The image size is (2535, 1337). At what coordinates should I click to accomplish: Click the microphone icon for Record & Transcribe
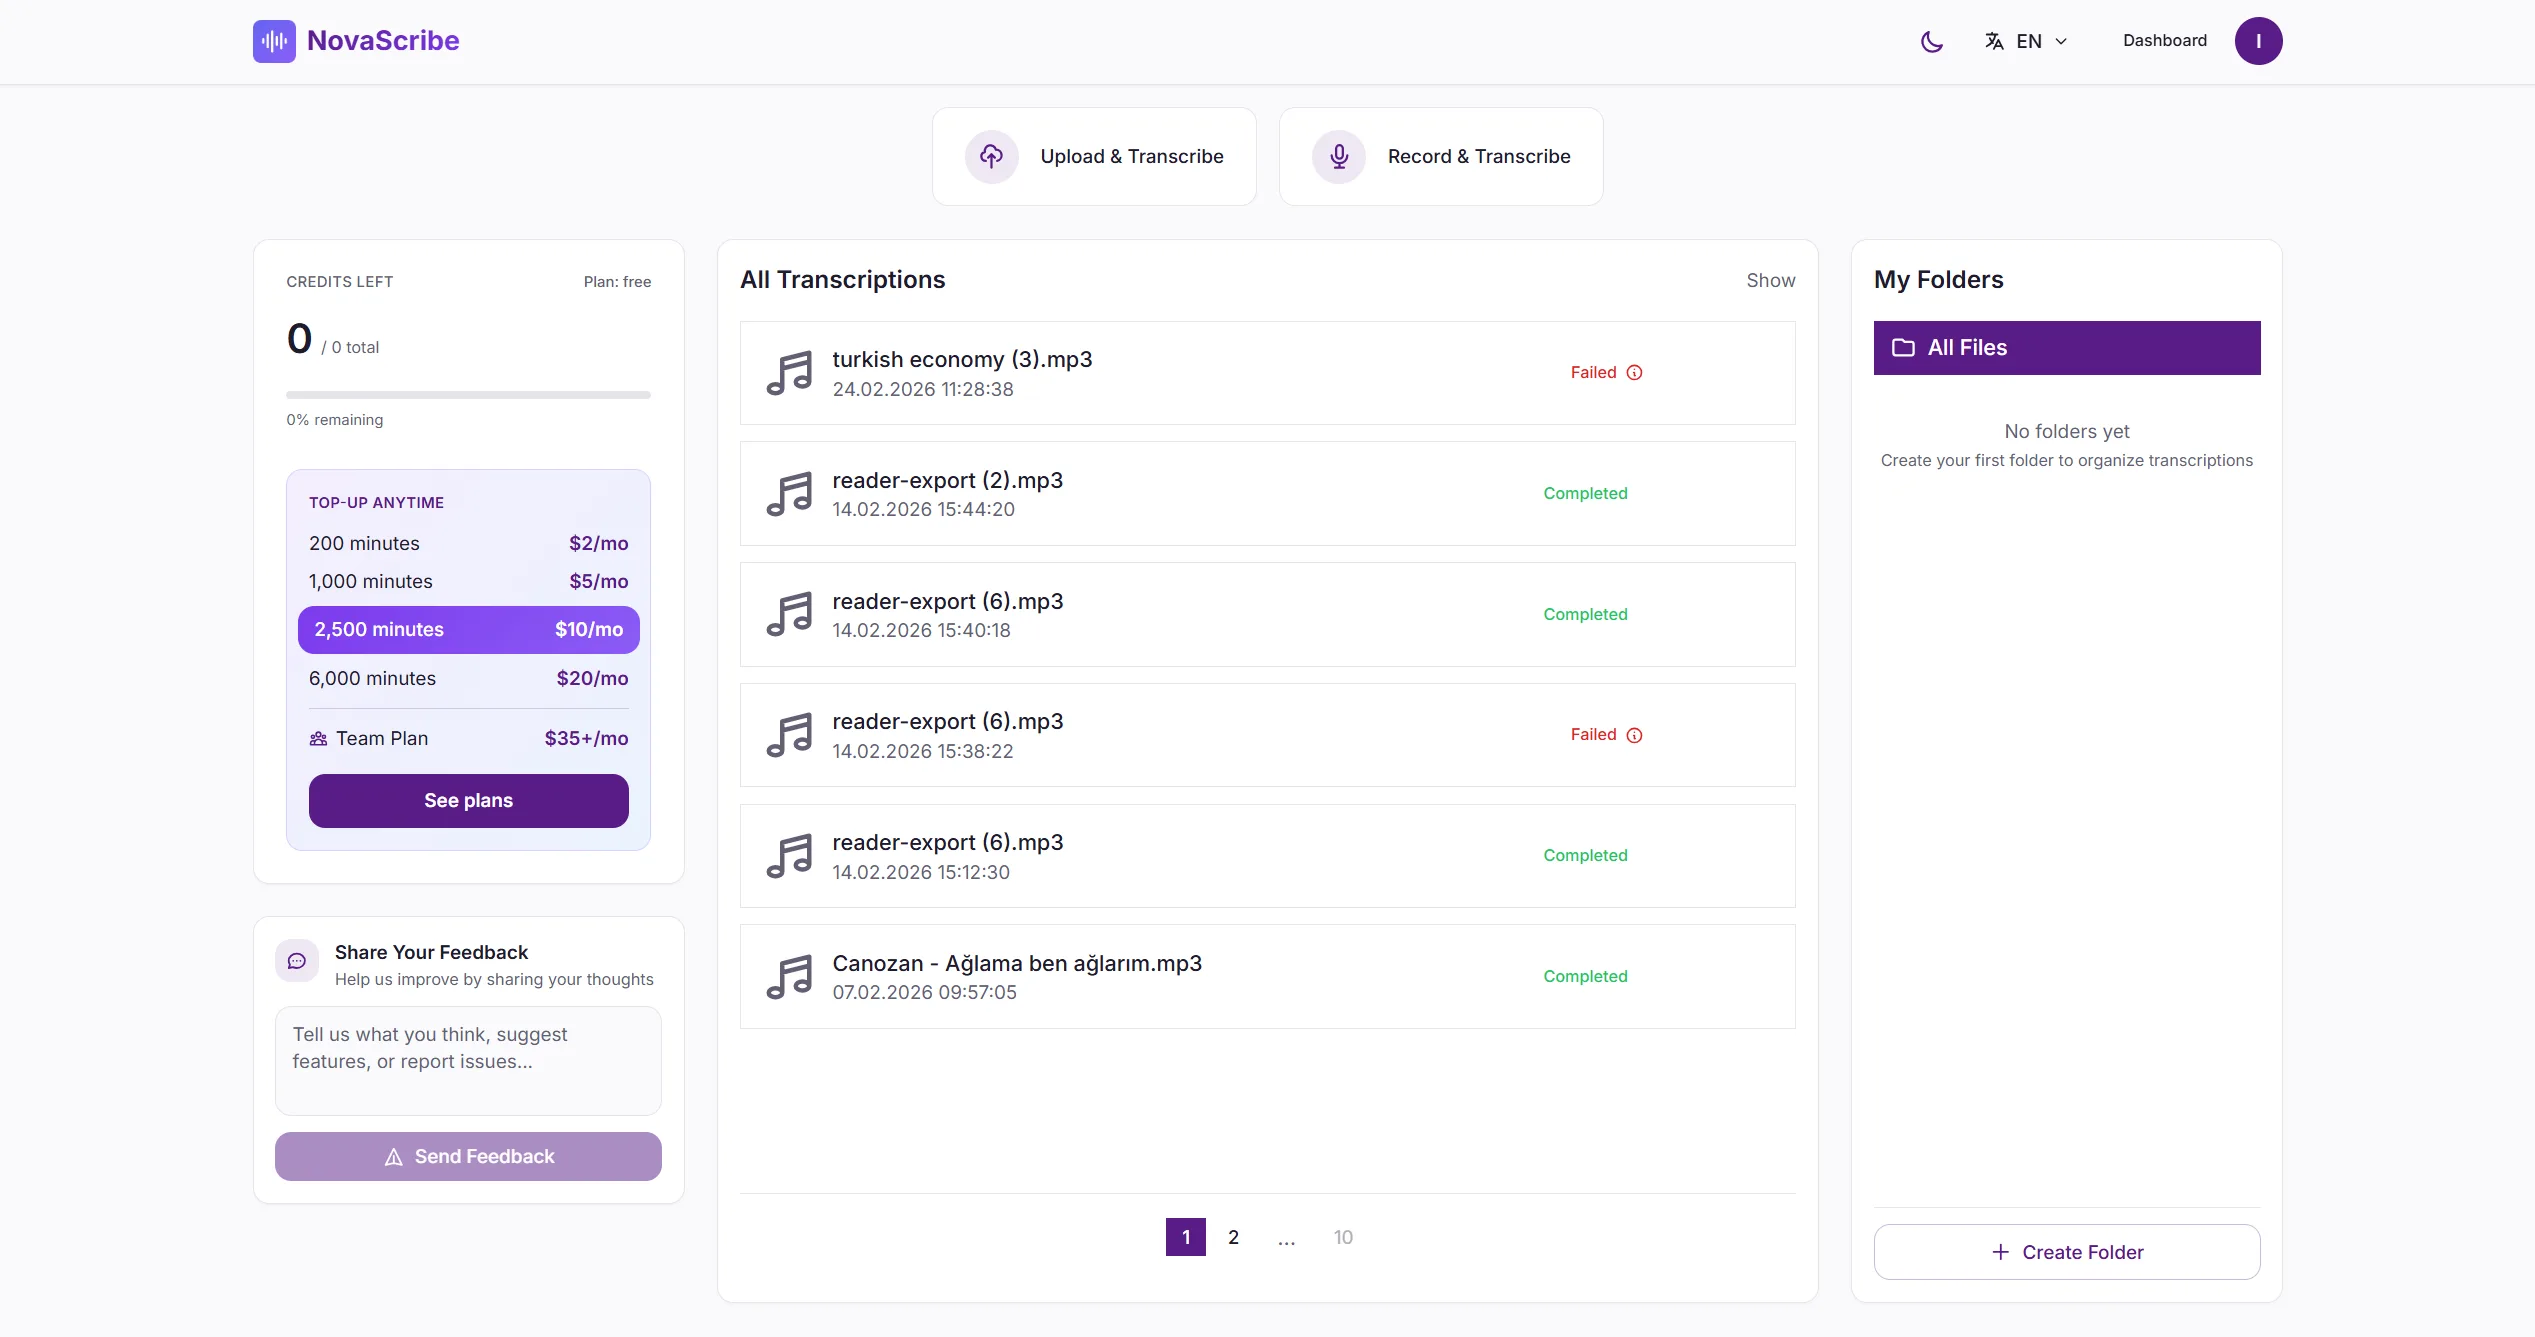pos(1338,156)
